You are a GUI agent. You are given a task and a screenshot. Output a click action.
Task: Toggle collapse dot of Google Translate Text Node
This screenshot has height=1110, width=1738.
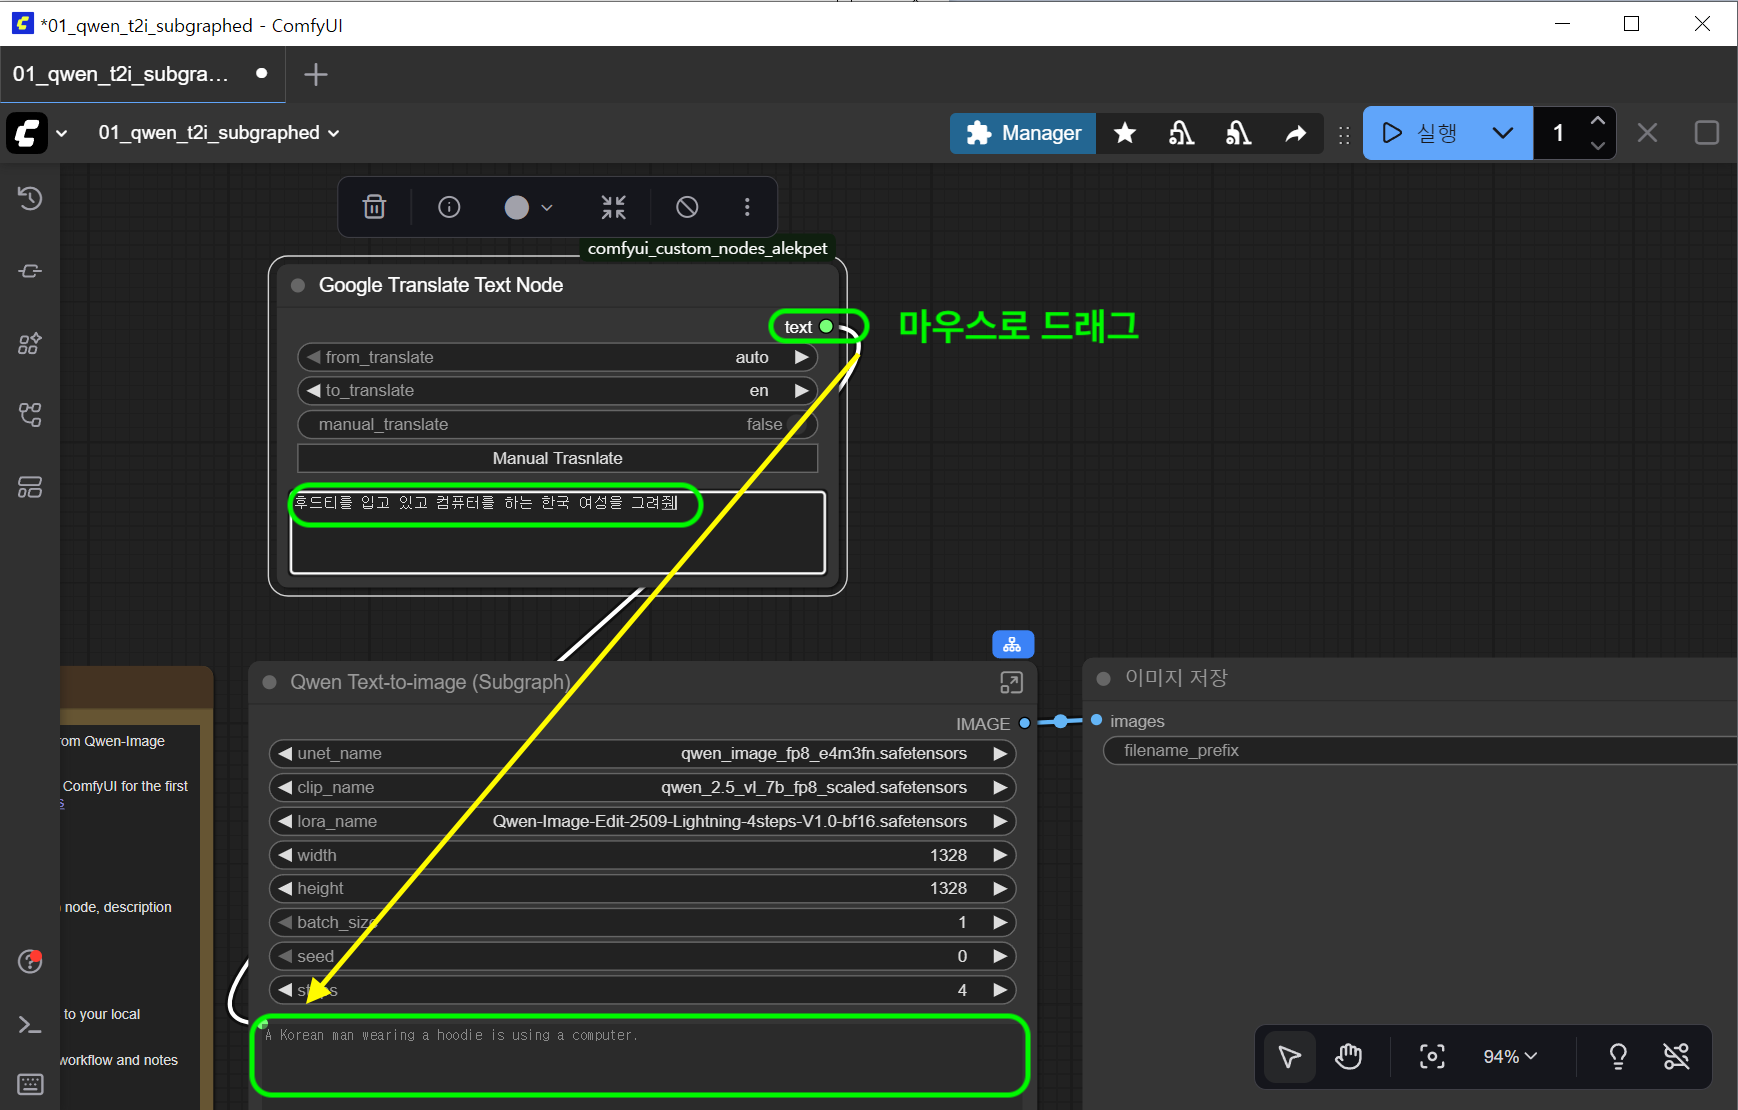coord(298,285)
